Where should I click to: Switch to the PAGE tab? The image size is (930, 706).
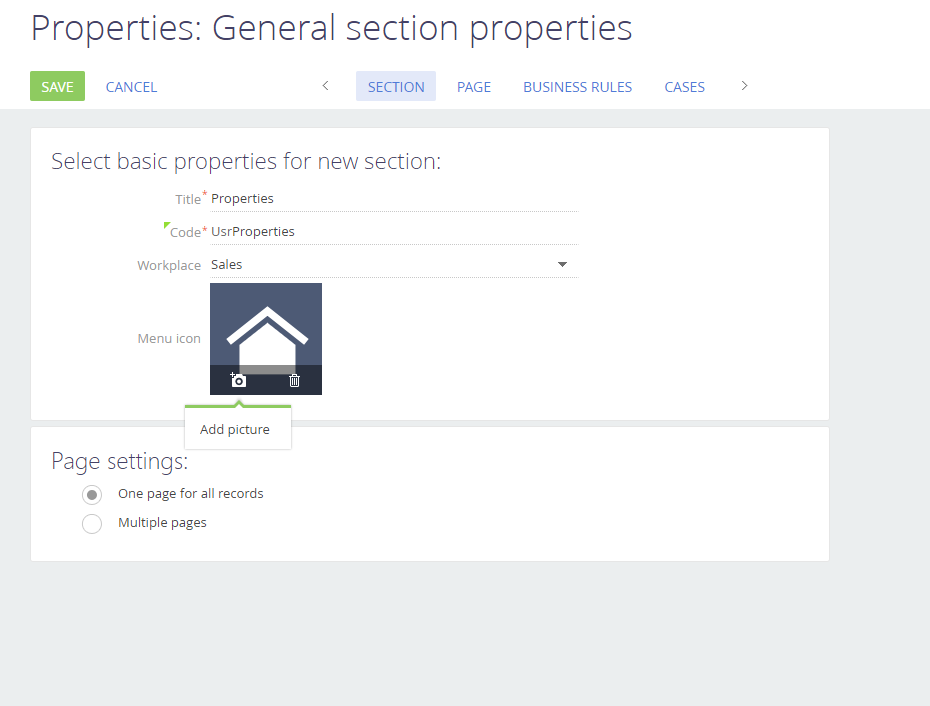pos(473,87)
